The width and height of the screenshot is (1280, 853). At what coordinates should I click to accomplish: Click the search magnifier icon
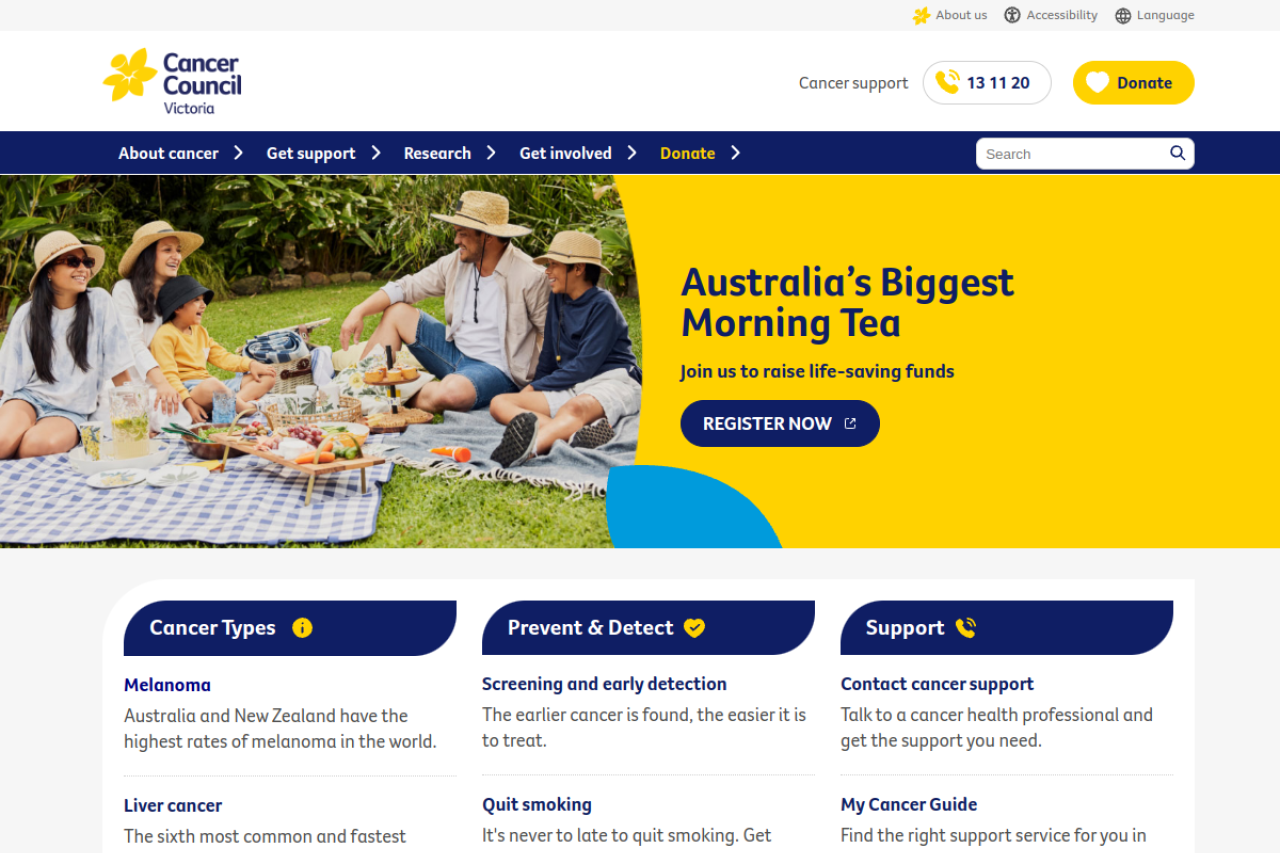[x=1178, y=153]
